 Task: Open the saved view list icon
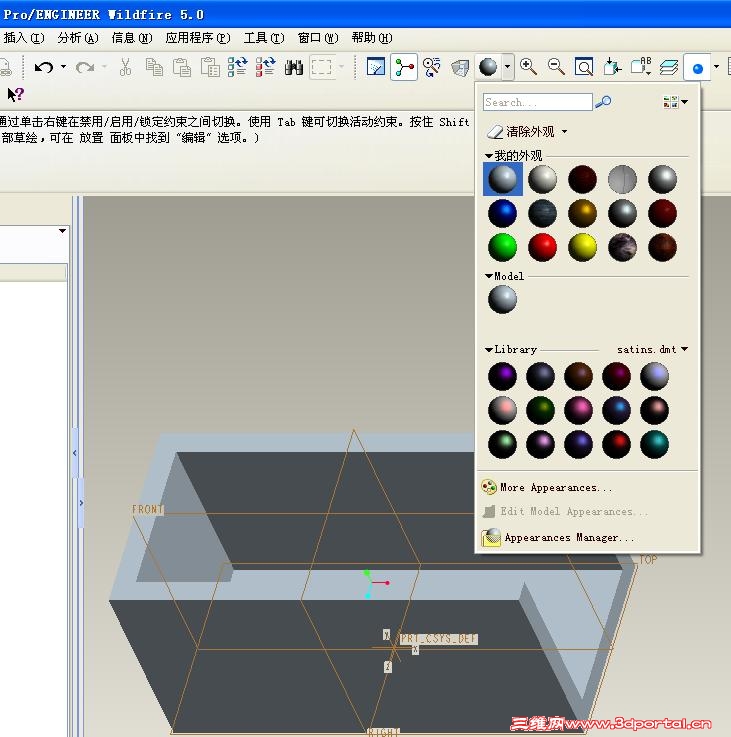click(x=641, y=67)
